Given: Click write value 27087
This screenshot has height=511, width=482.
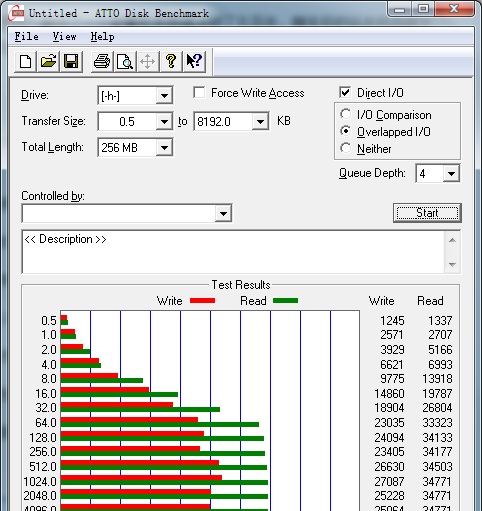Looking at the screenshot, I should (x=389, y=482).
